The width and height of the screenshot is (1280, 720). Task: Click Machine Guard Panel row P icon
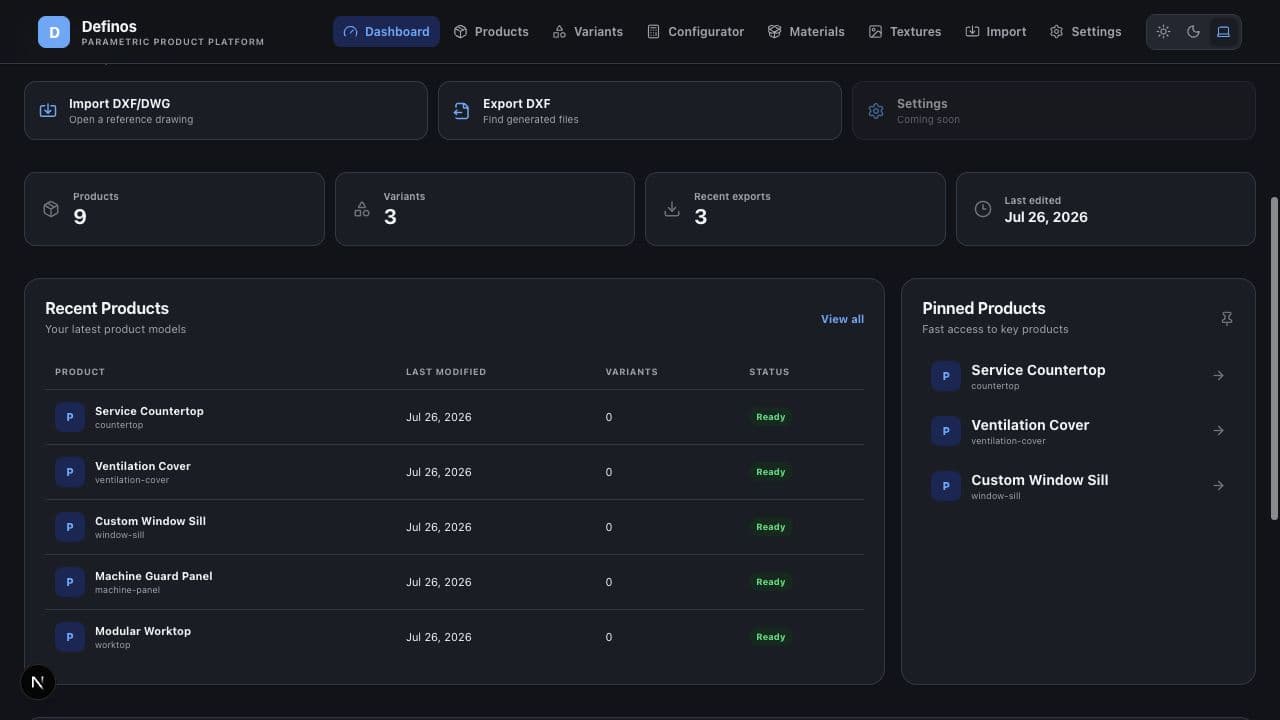[x=70, y=582]
